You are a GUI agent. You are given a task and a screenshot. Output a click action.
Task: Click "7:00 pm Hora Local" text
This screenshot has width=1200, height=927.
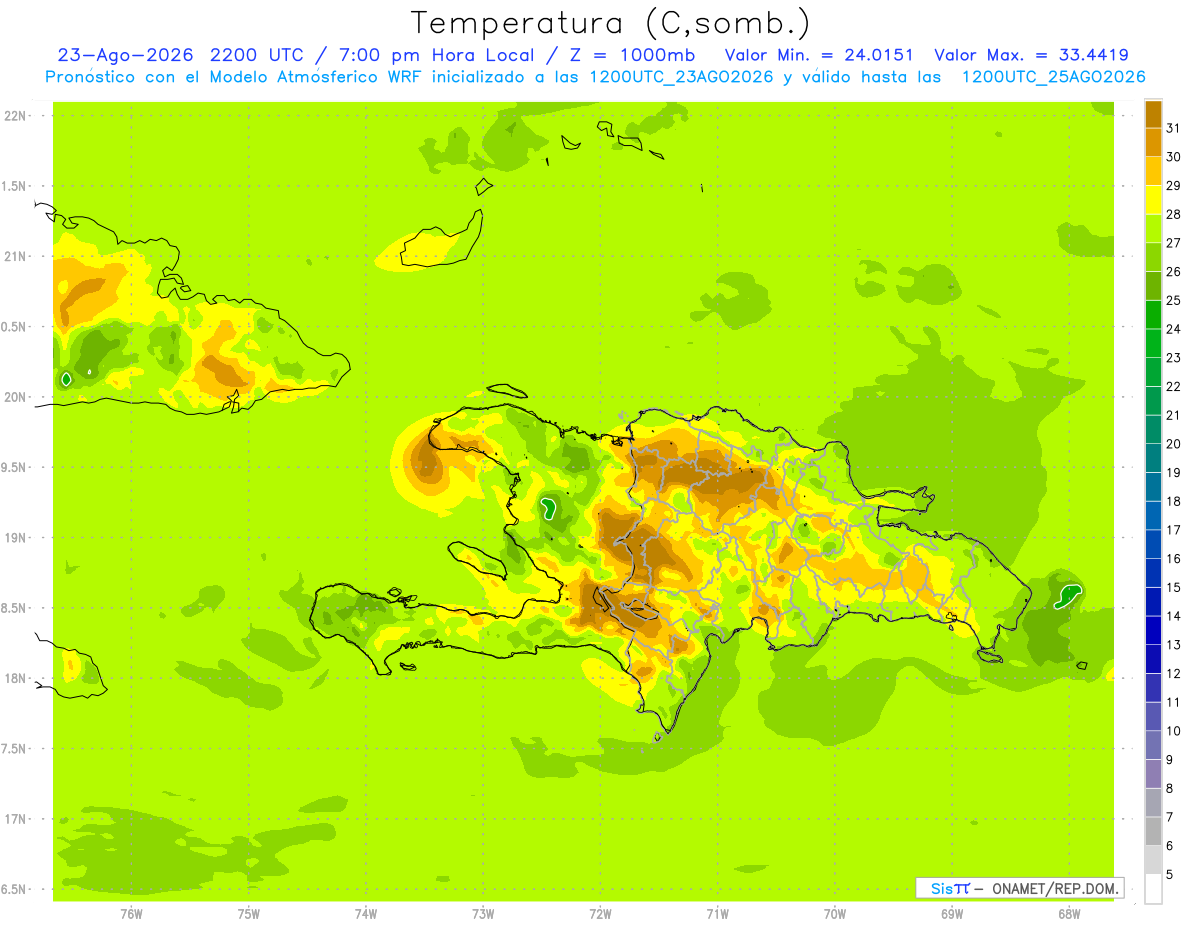438,55
